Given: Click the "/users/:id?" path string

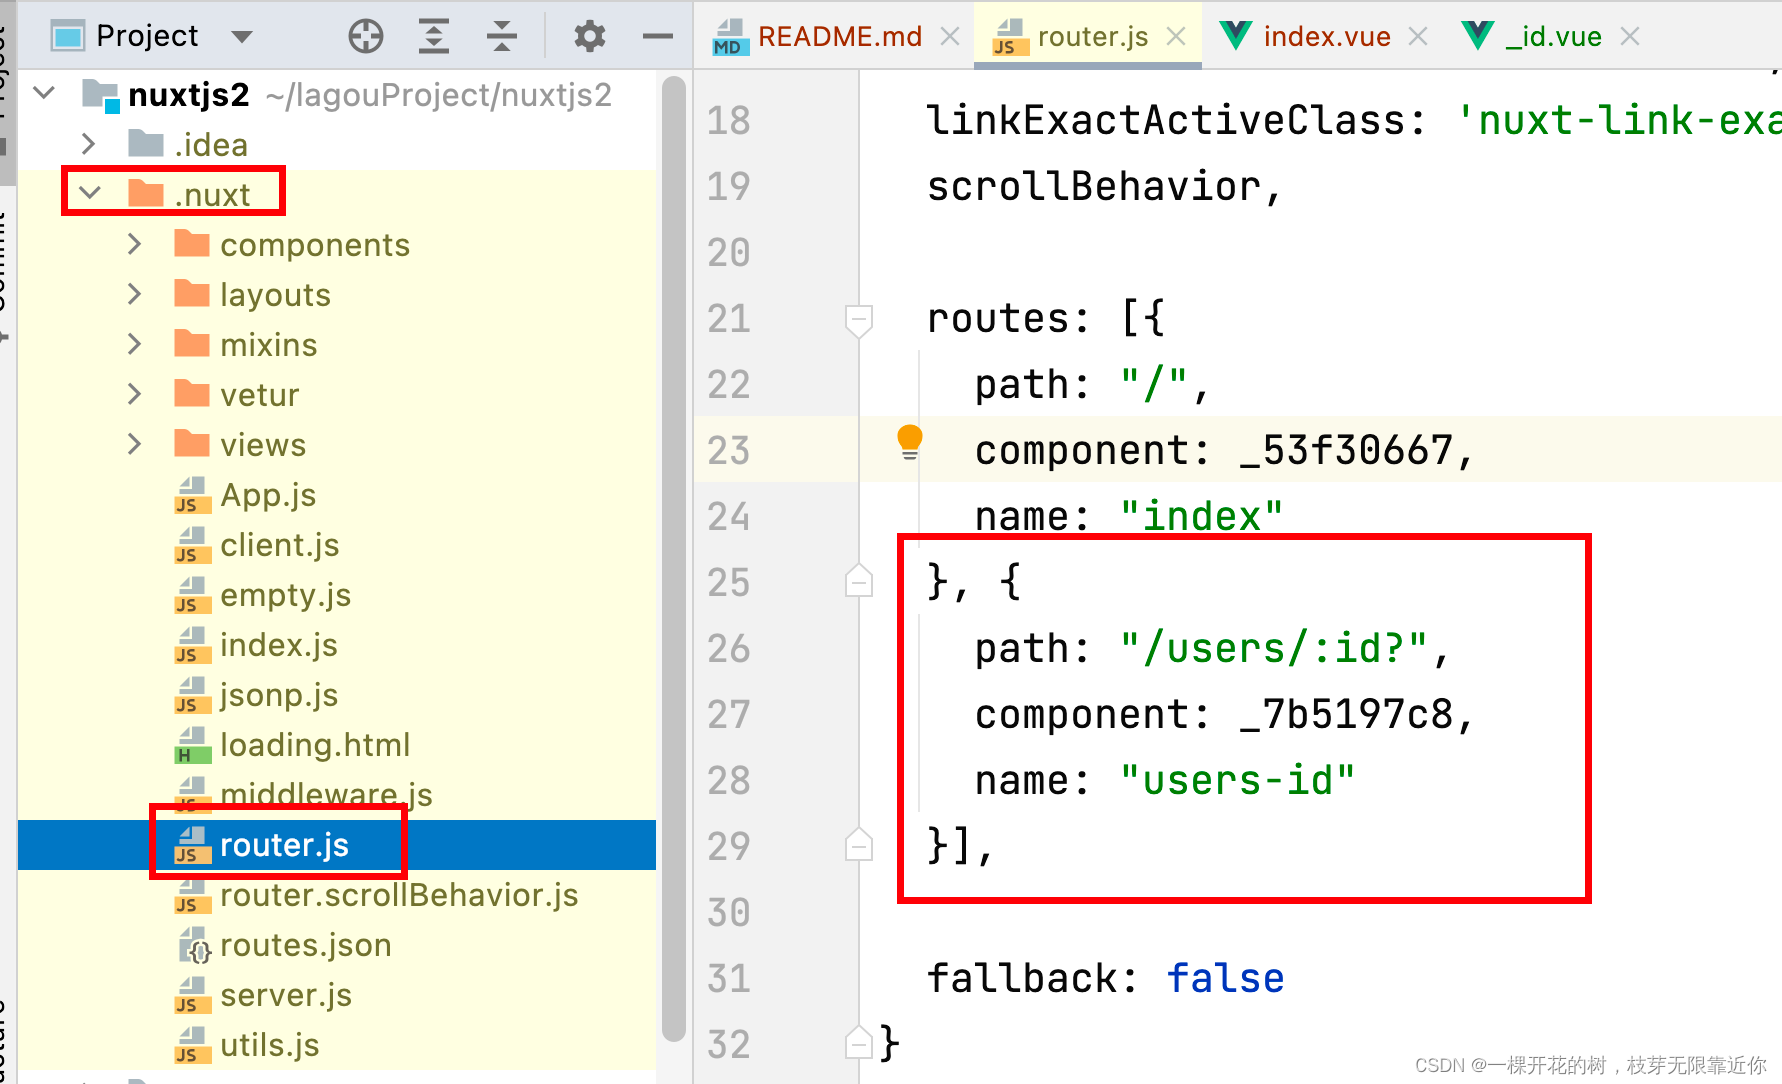Looking at the screenshot, I should click(x=1273, y=648).
